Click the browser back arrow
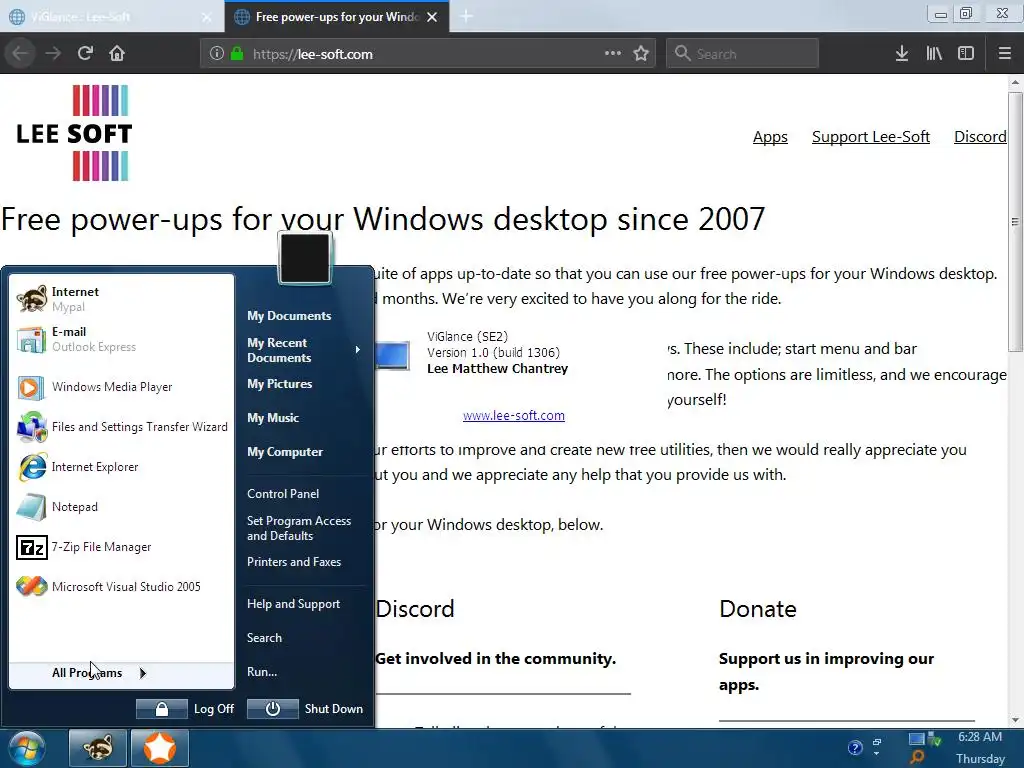1024x768 pixels. point(20,53)
